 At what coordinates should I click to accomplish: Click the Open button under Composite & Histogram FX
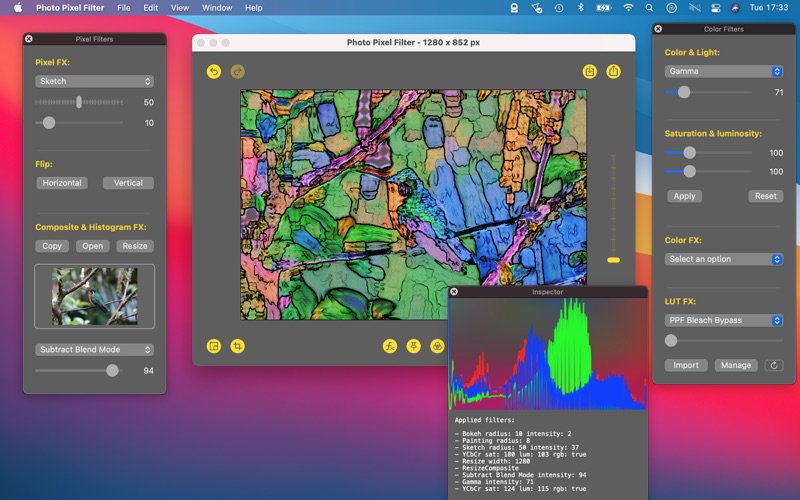[x=92, y=246]
